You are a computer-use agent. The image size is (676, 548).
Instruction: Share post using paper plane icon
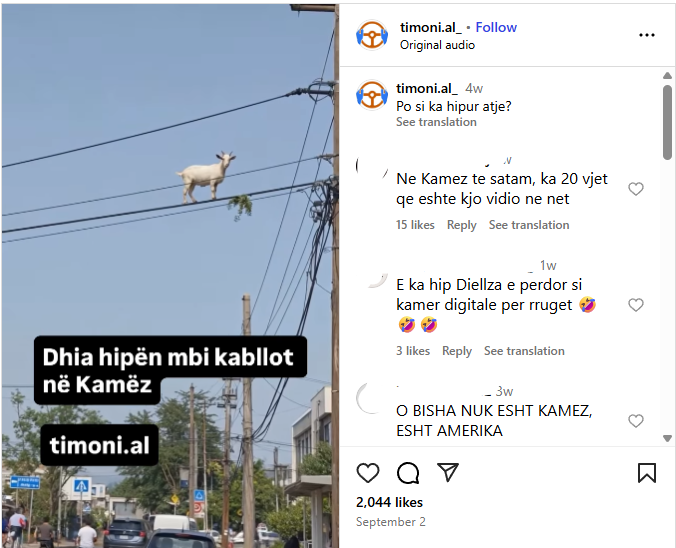coord(448,472)
